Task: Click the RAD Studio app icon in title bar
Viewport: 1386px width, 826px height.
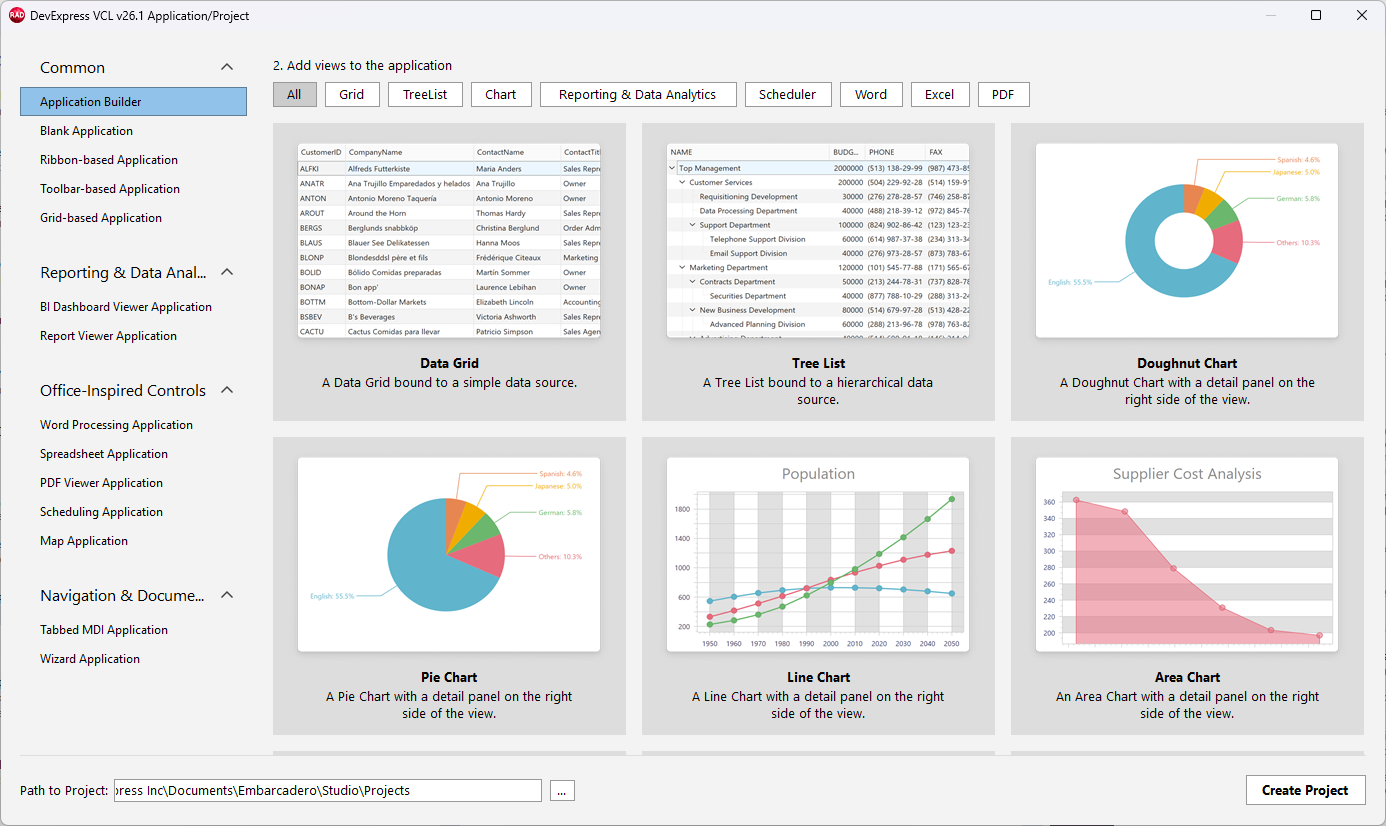Action: [17, 15]
